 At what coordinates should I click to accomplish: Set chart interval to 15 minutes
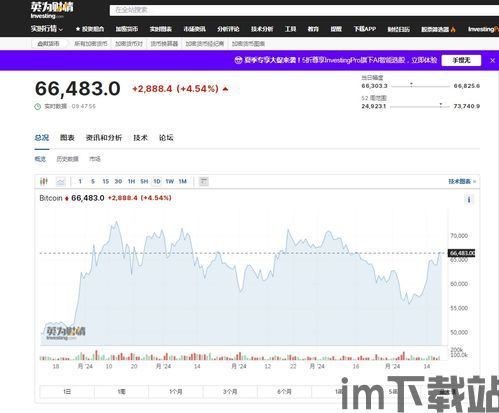106,181
